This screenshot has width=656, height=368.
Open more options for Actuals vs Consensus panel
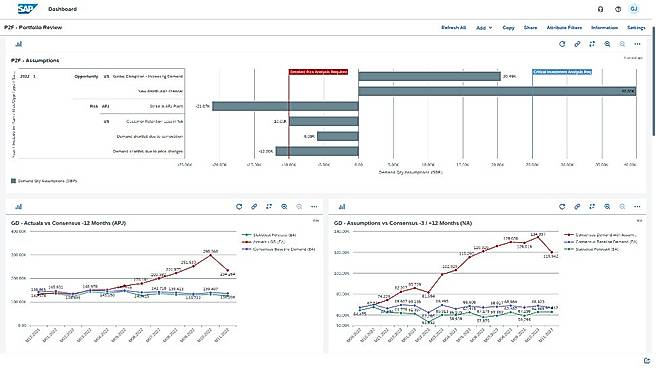pyautogui.click(x=314, y=207)
